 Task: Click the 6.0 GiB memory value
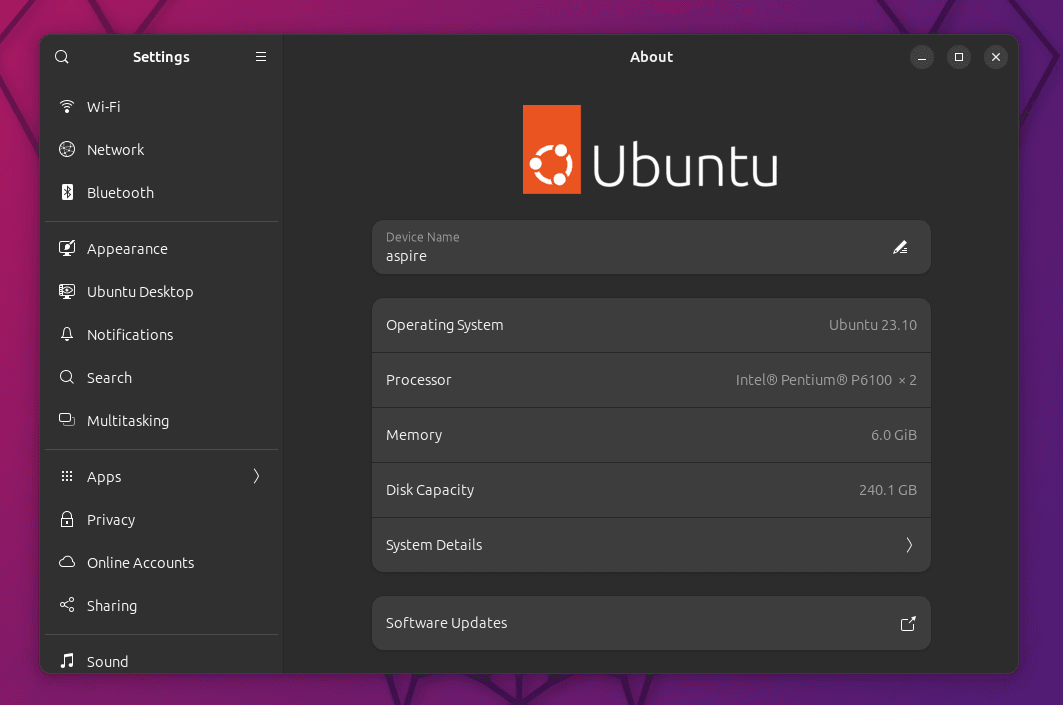point(894,435)
